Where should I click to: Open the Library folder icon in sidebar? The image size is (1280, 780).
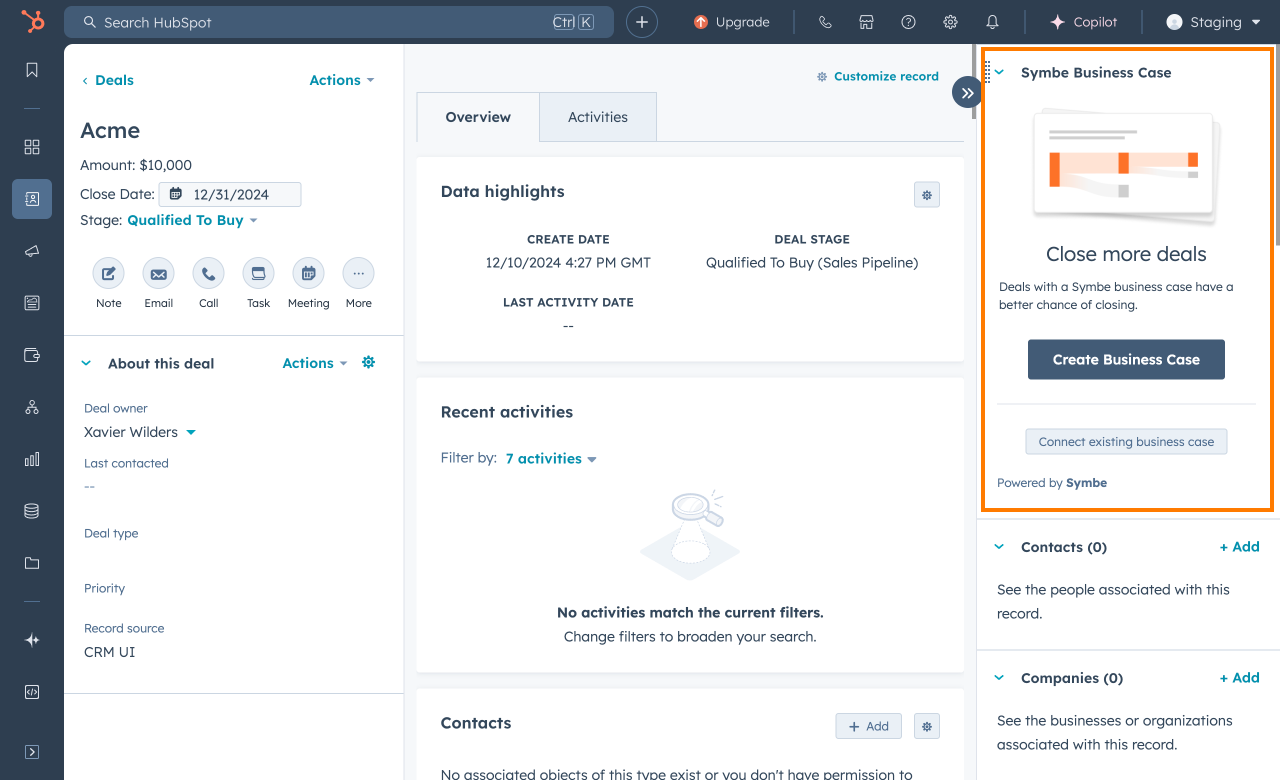point(32,563)
